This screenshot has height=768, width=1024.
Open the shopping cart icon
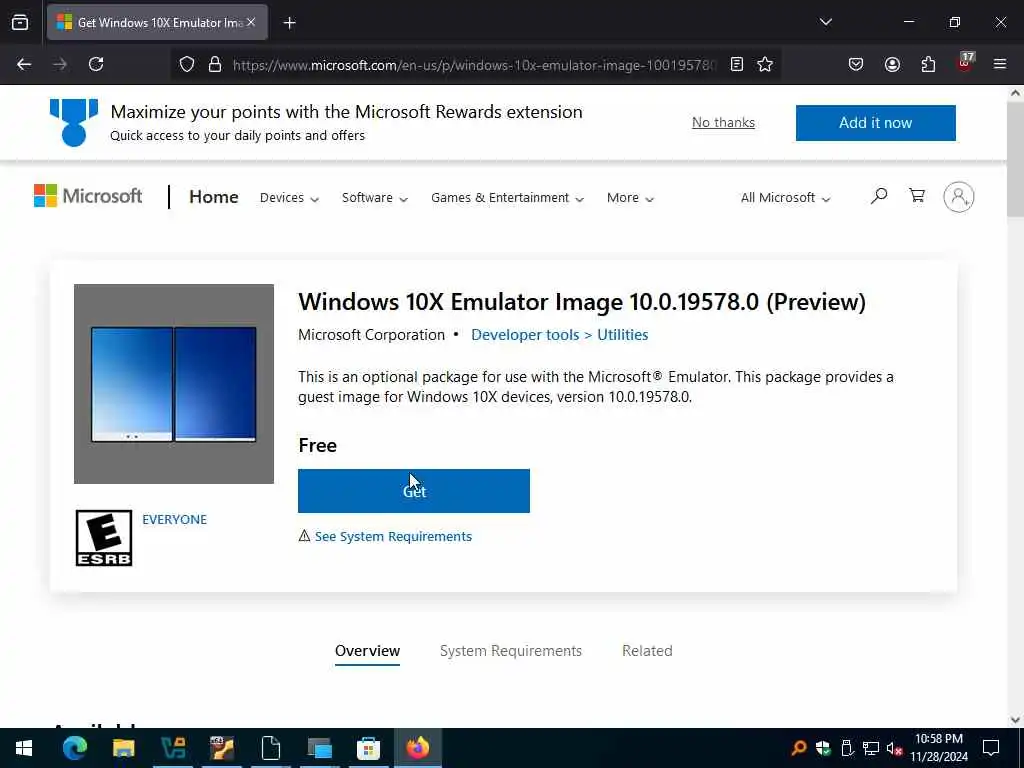pos(917,195)
